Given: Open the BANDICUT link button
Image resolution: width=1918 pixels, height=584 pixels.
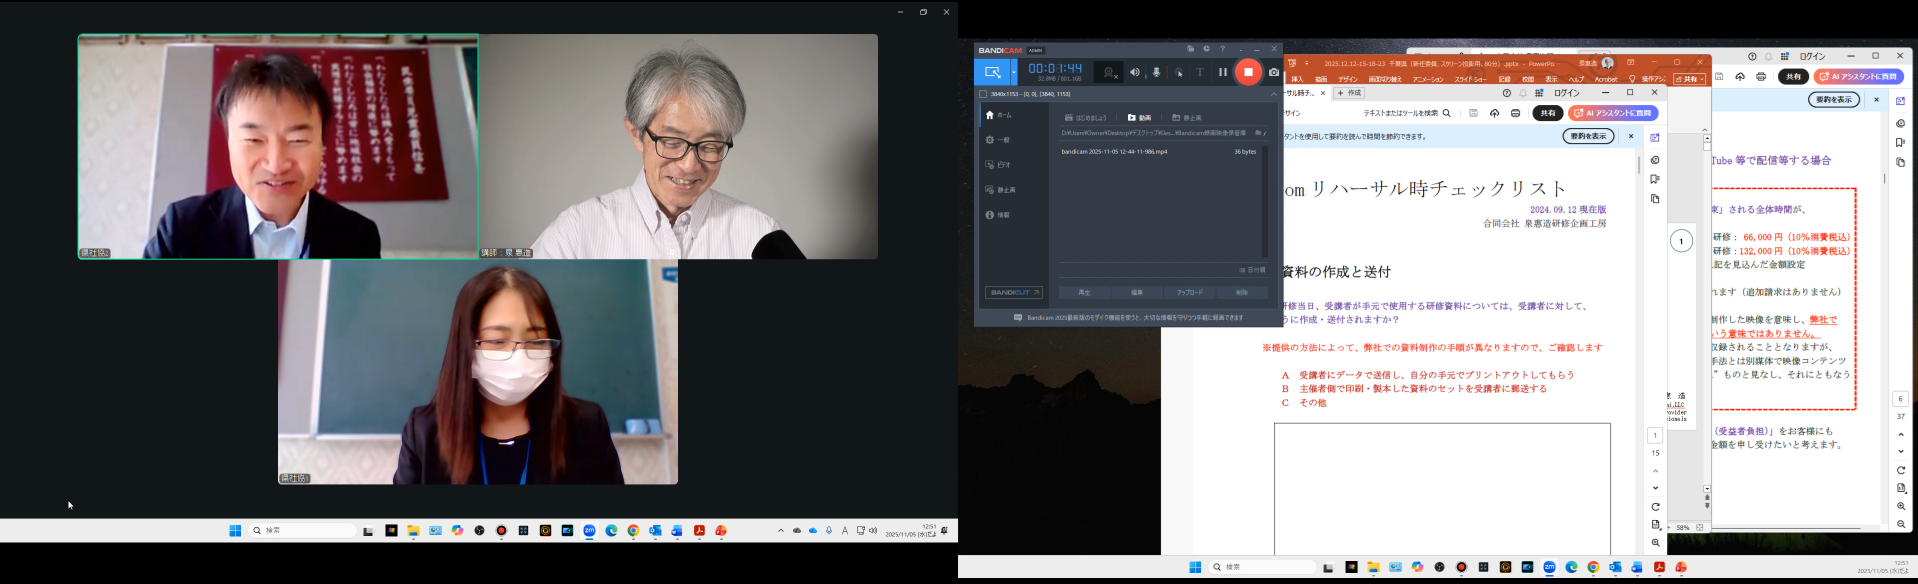Looking at the screenshot, I should pos(1014,293).
